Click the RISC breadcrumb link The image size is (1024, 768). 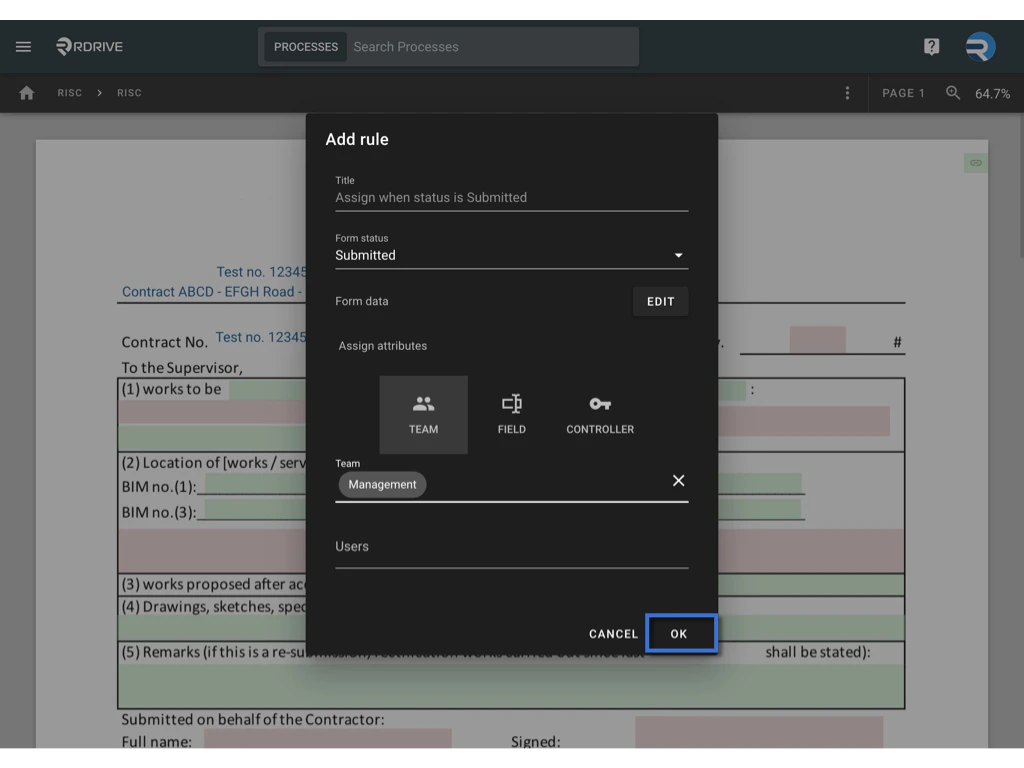70,92
